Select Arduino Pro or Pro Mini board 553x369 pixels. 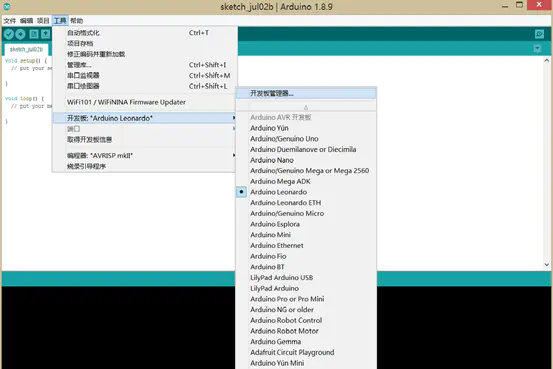pos(306,299)
